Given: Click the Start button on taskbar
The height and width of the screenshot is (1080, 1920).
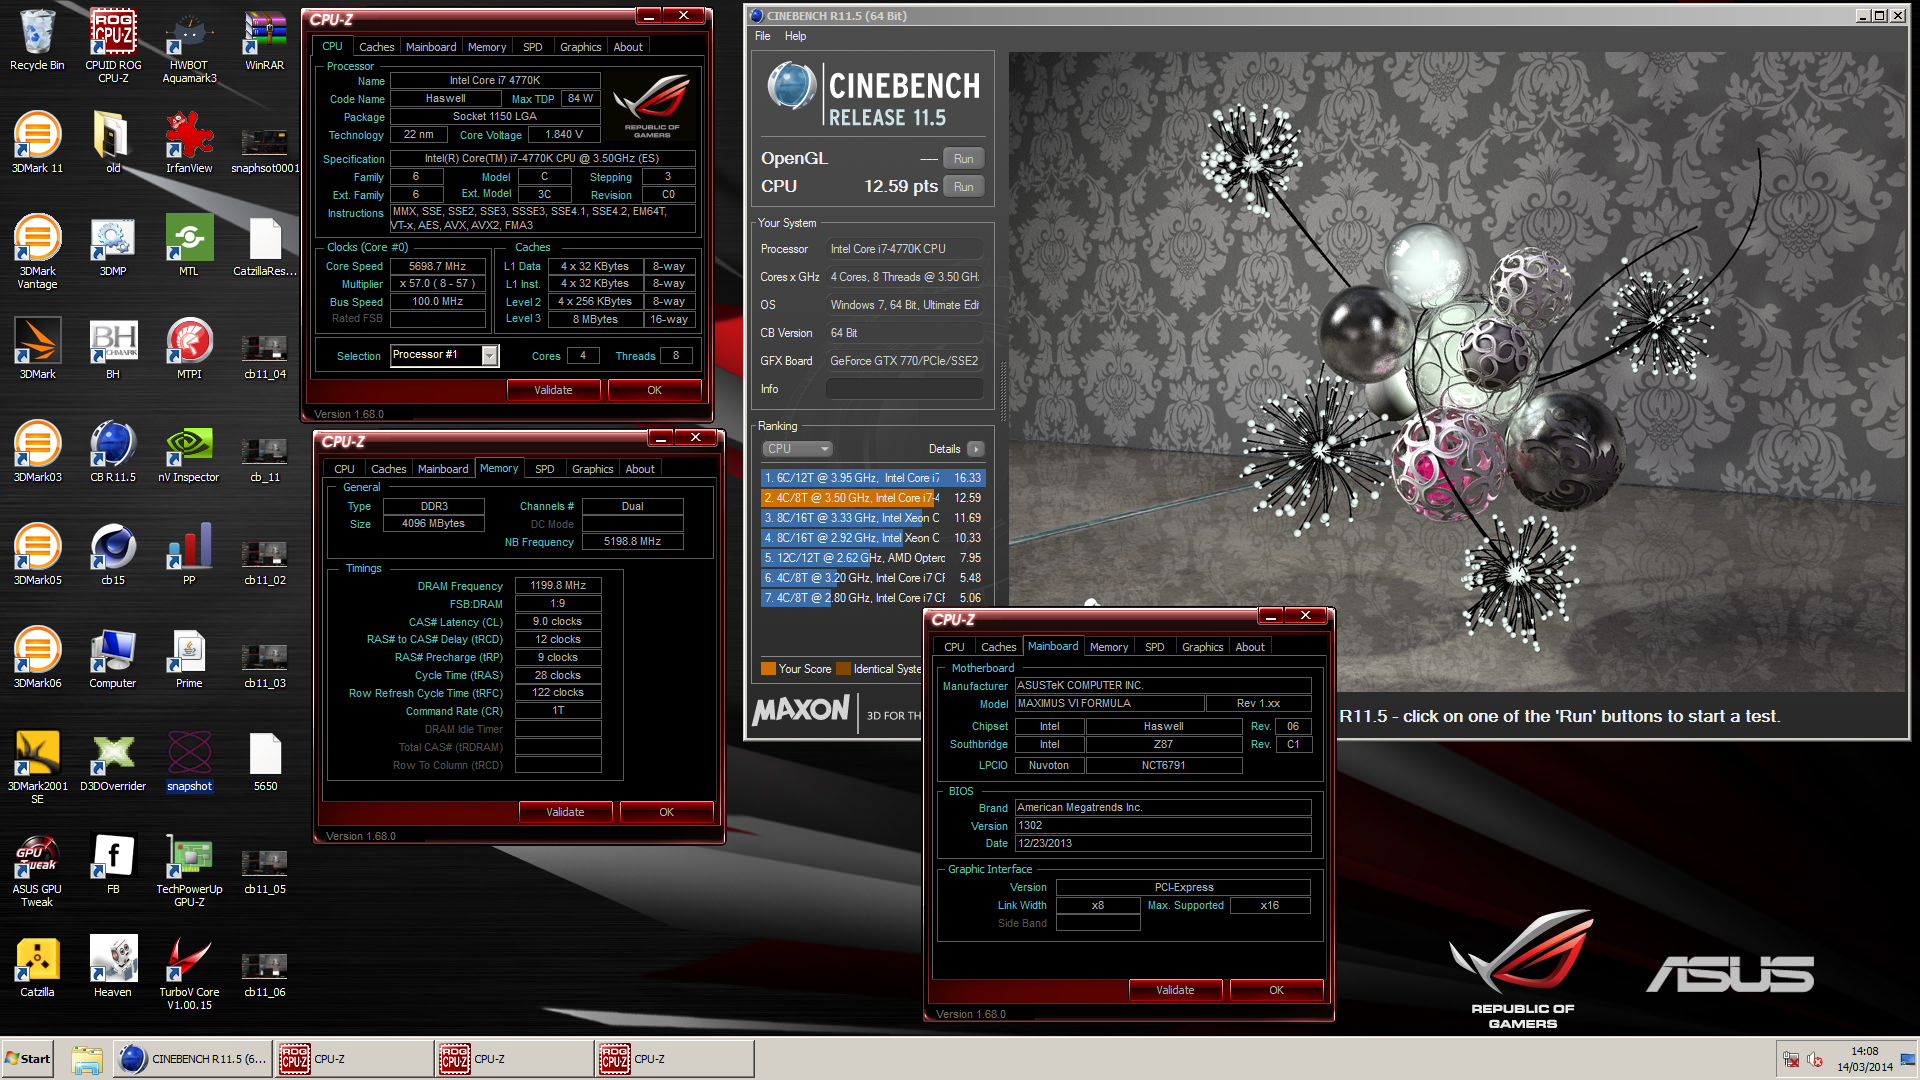Looking at the screenshot, I should (x=27, y=1059).
